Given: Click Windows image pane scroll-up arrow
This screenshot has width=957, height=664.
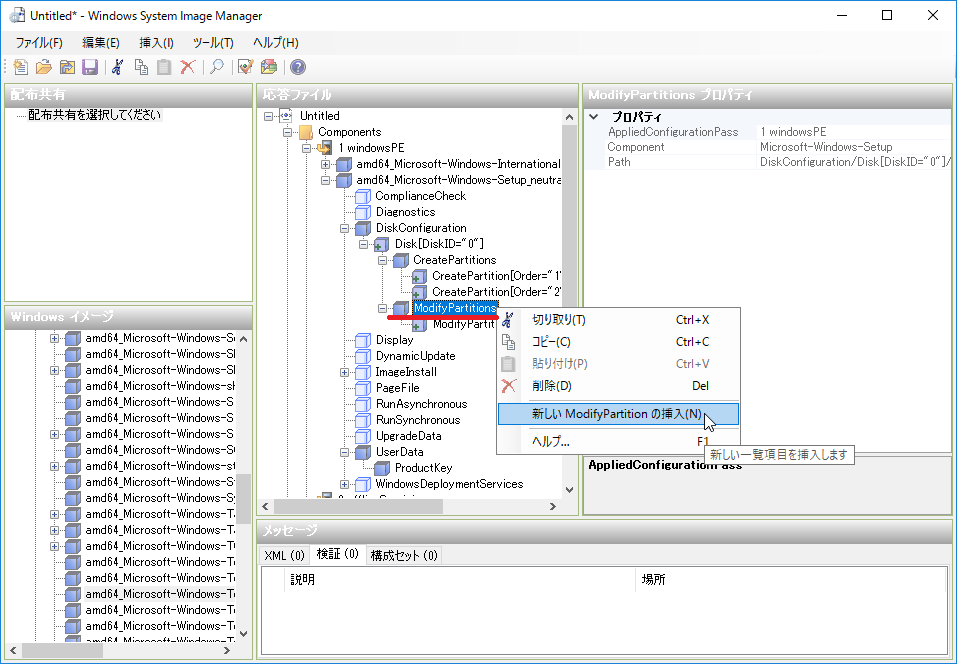Looking at the screenshot, I should (x=244, y=339).
